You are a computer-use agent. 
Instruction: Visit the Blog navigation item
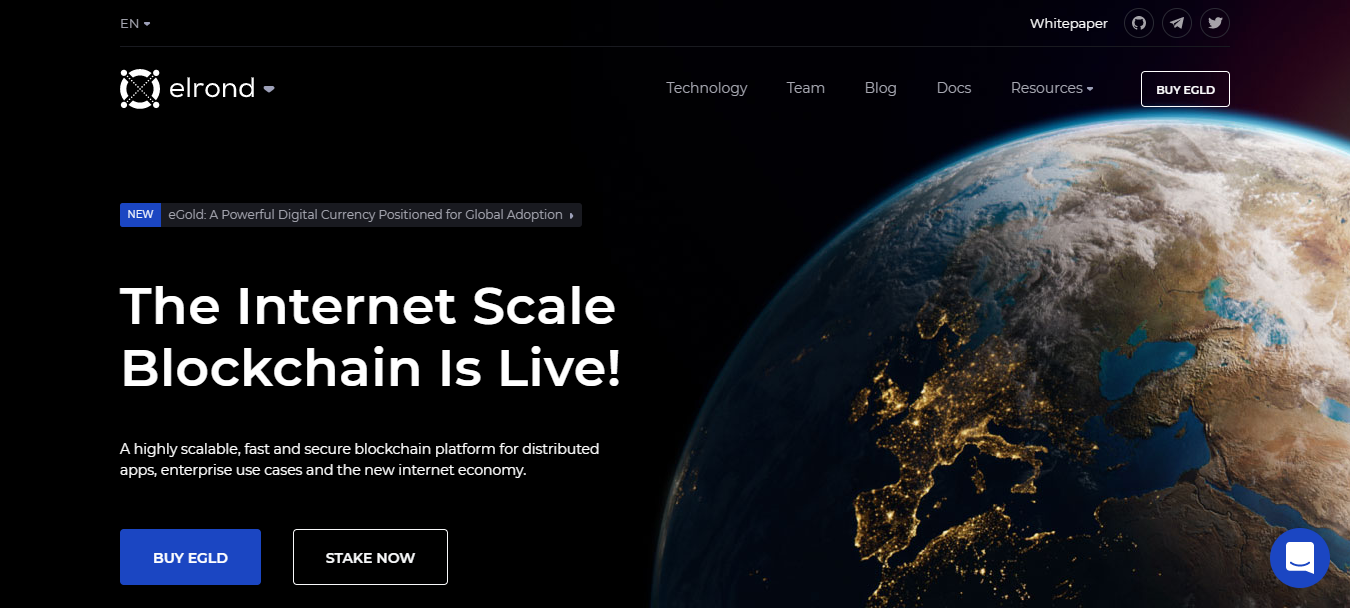(880, 88)
